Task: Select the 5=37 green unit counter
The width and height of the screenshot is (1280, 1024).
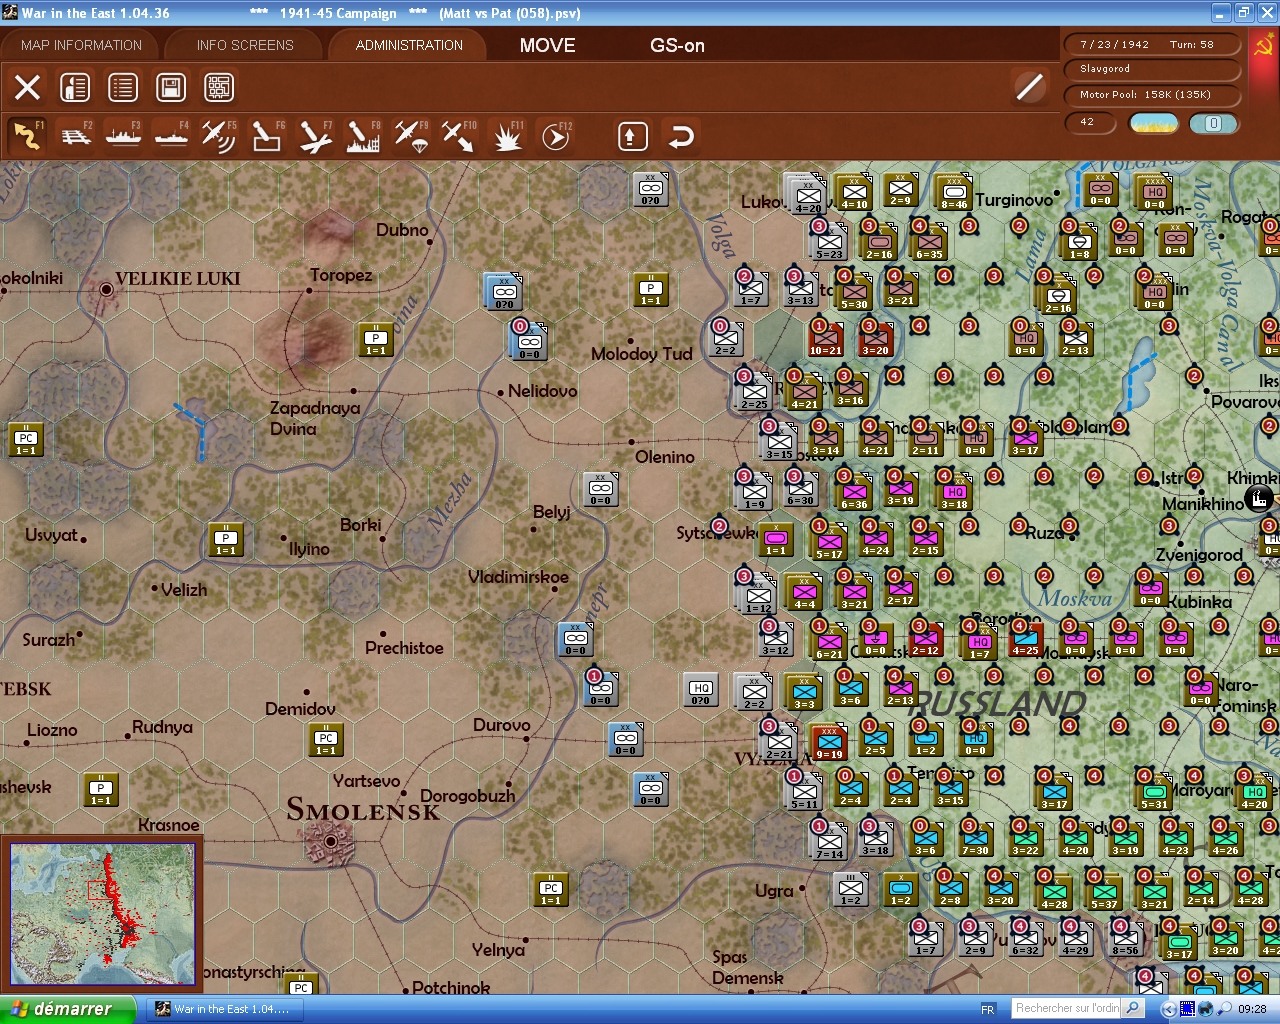Action: point(1104,892)
